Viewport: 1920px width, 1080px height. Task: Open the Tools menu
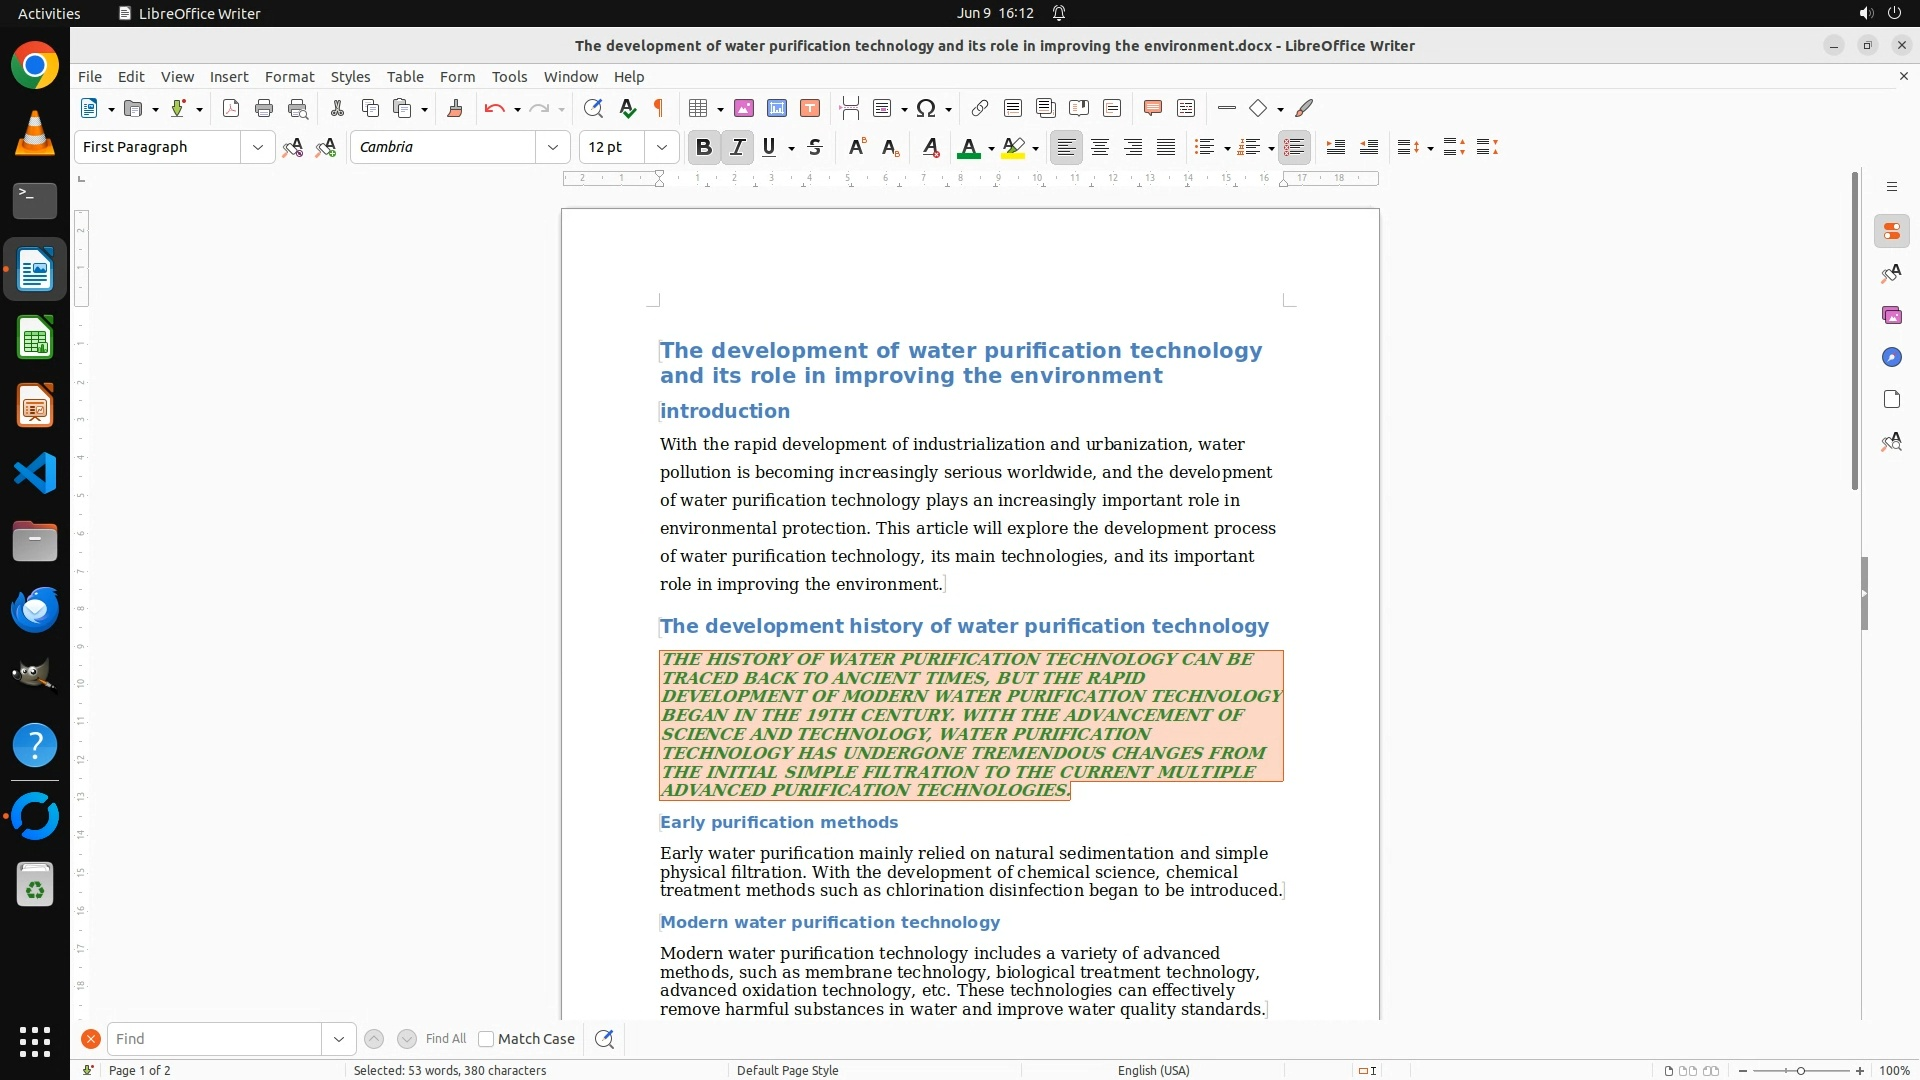point(509,76)
